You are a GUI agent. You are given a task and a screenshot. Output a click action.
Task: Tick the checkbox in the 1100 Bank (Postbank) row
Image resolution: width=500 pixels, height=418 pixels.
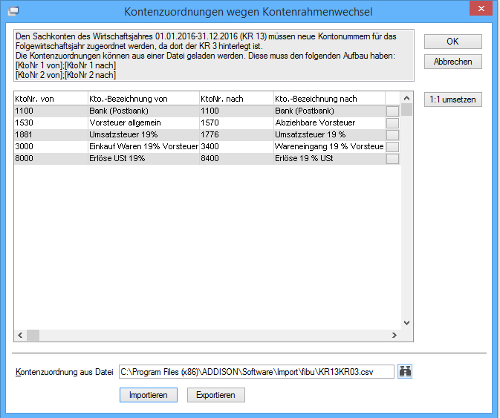392,111
